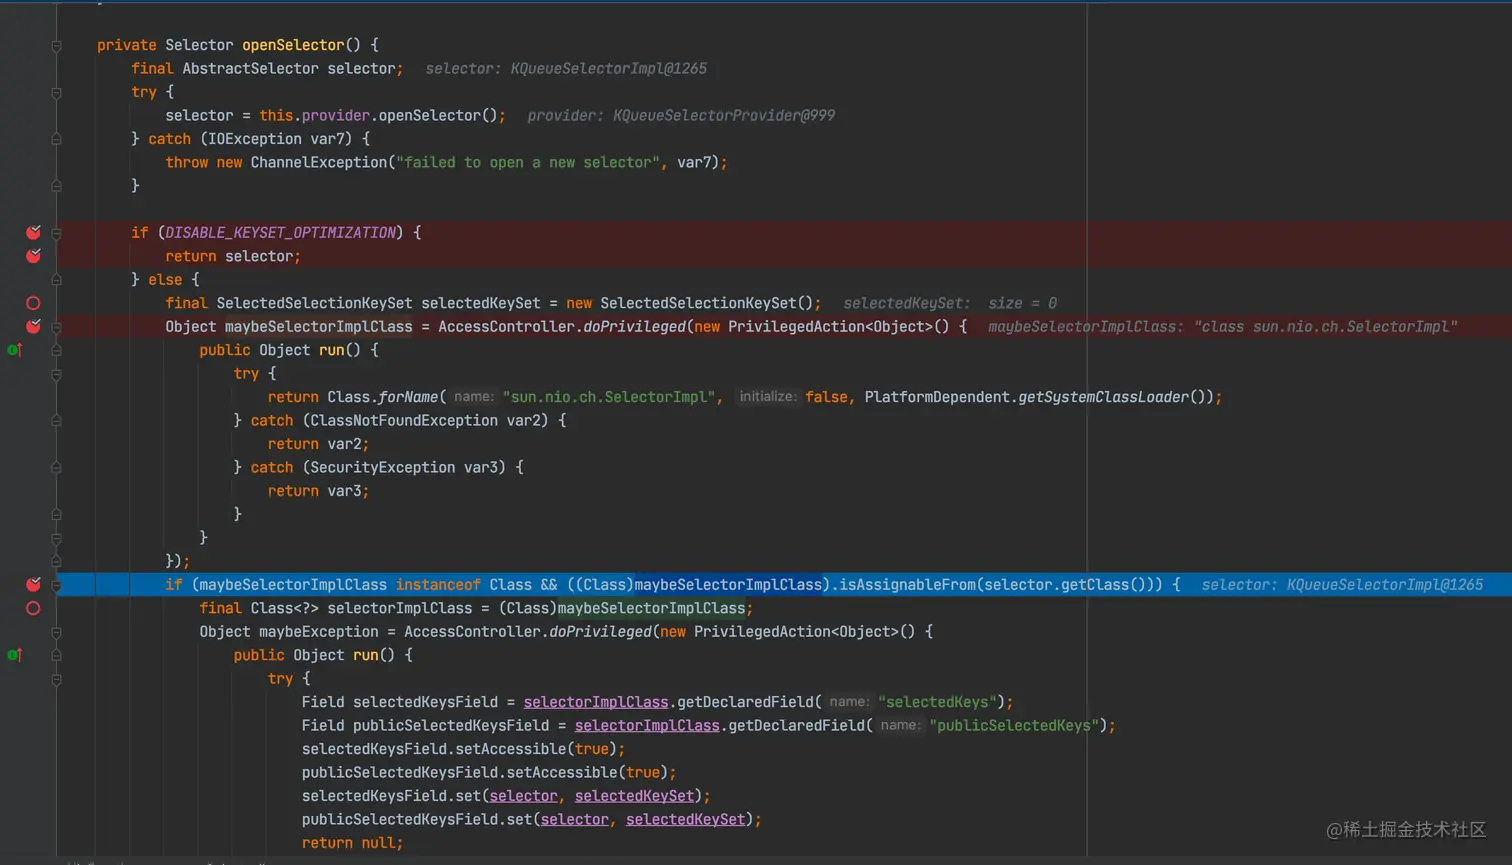1512x865 pixels.
Task: Click the openSelector method name in its declaration
Action: click(293, 45)
